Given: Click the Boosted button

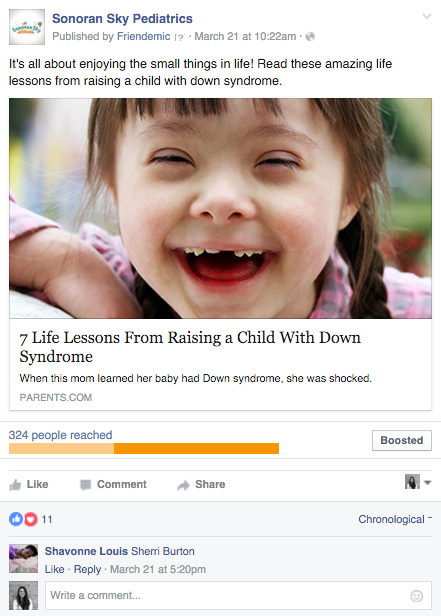Looking at the screenshot, I should 402,440.
